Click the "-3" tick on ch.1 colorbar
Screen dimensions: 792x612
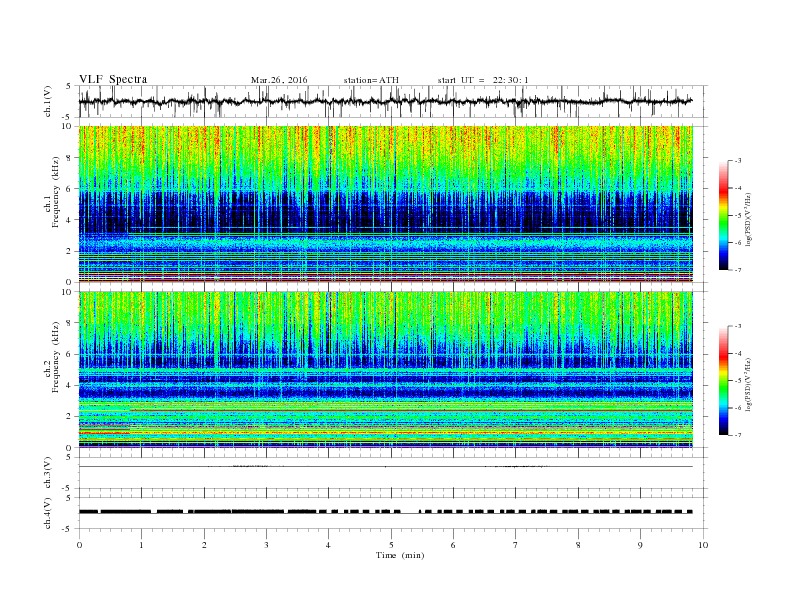[738, 161]
